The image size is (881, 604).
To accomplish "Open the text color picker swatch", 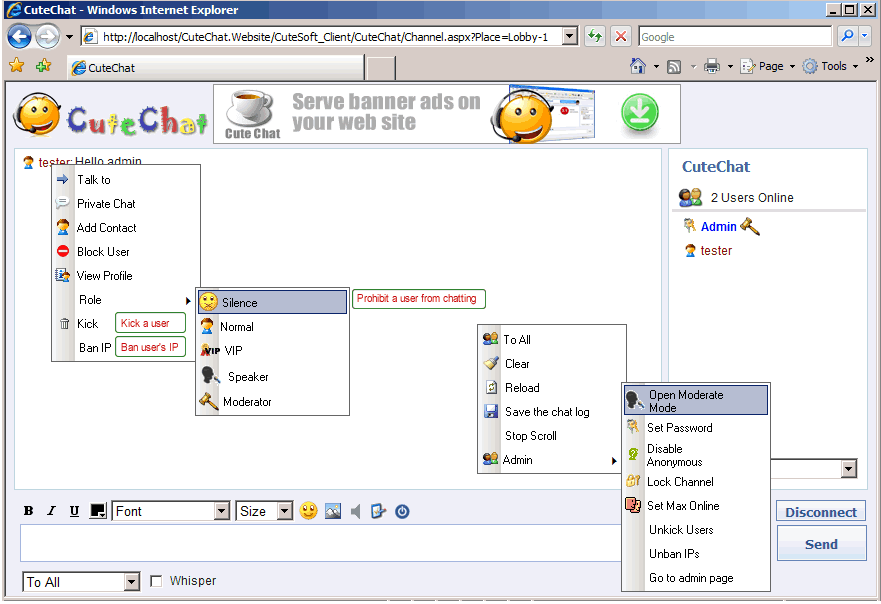I will tap(98, 511).
